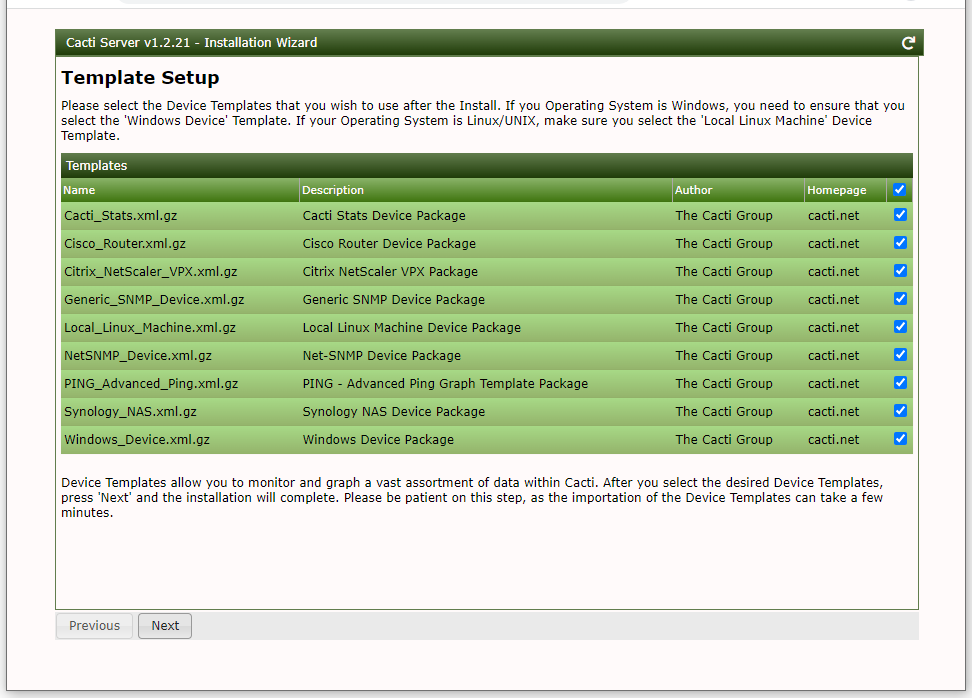This screenshot has width=972, height=698.
Task: Uncheck the Synology_NAS.xml.gz checkbox
Action: pos(900,410)
